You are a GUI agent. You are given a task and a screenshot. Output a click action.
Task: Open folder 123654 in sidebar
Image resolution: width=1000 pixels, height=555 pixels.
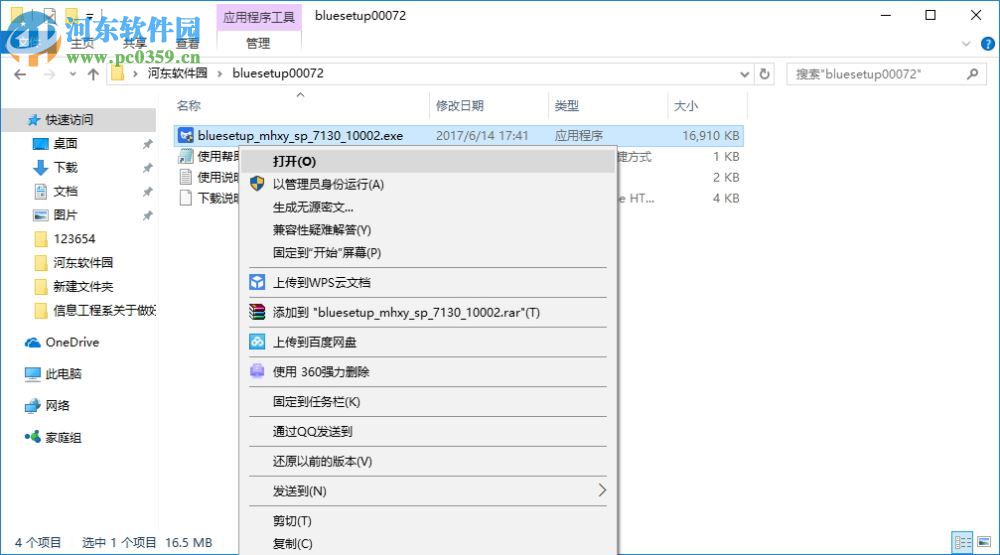(x=74, y=239)
